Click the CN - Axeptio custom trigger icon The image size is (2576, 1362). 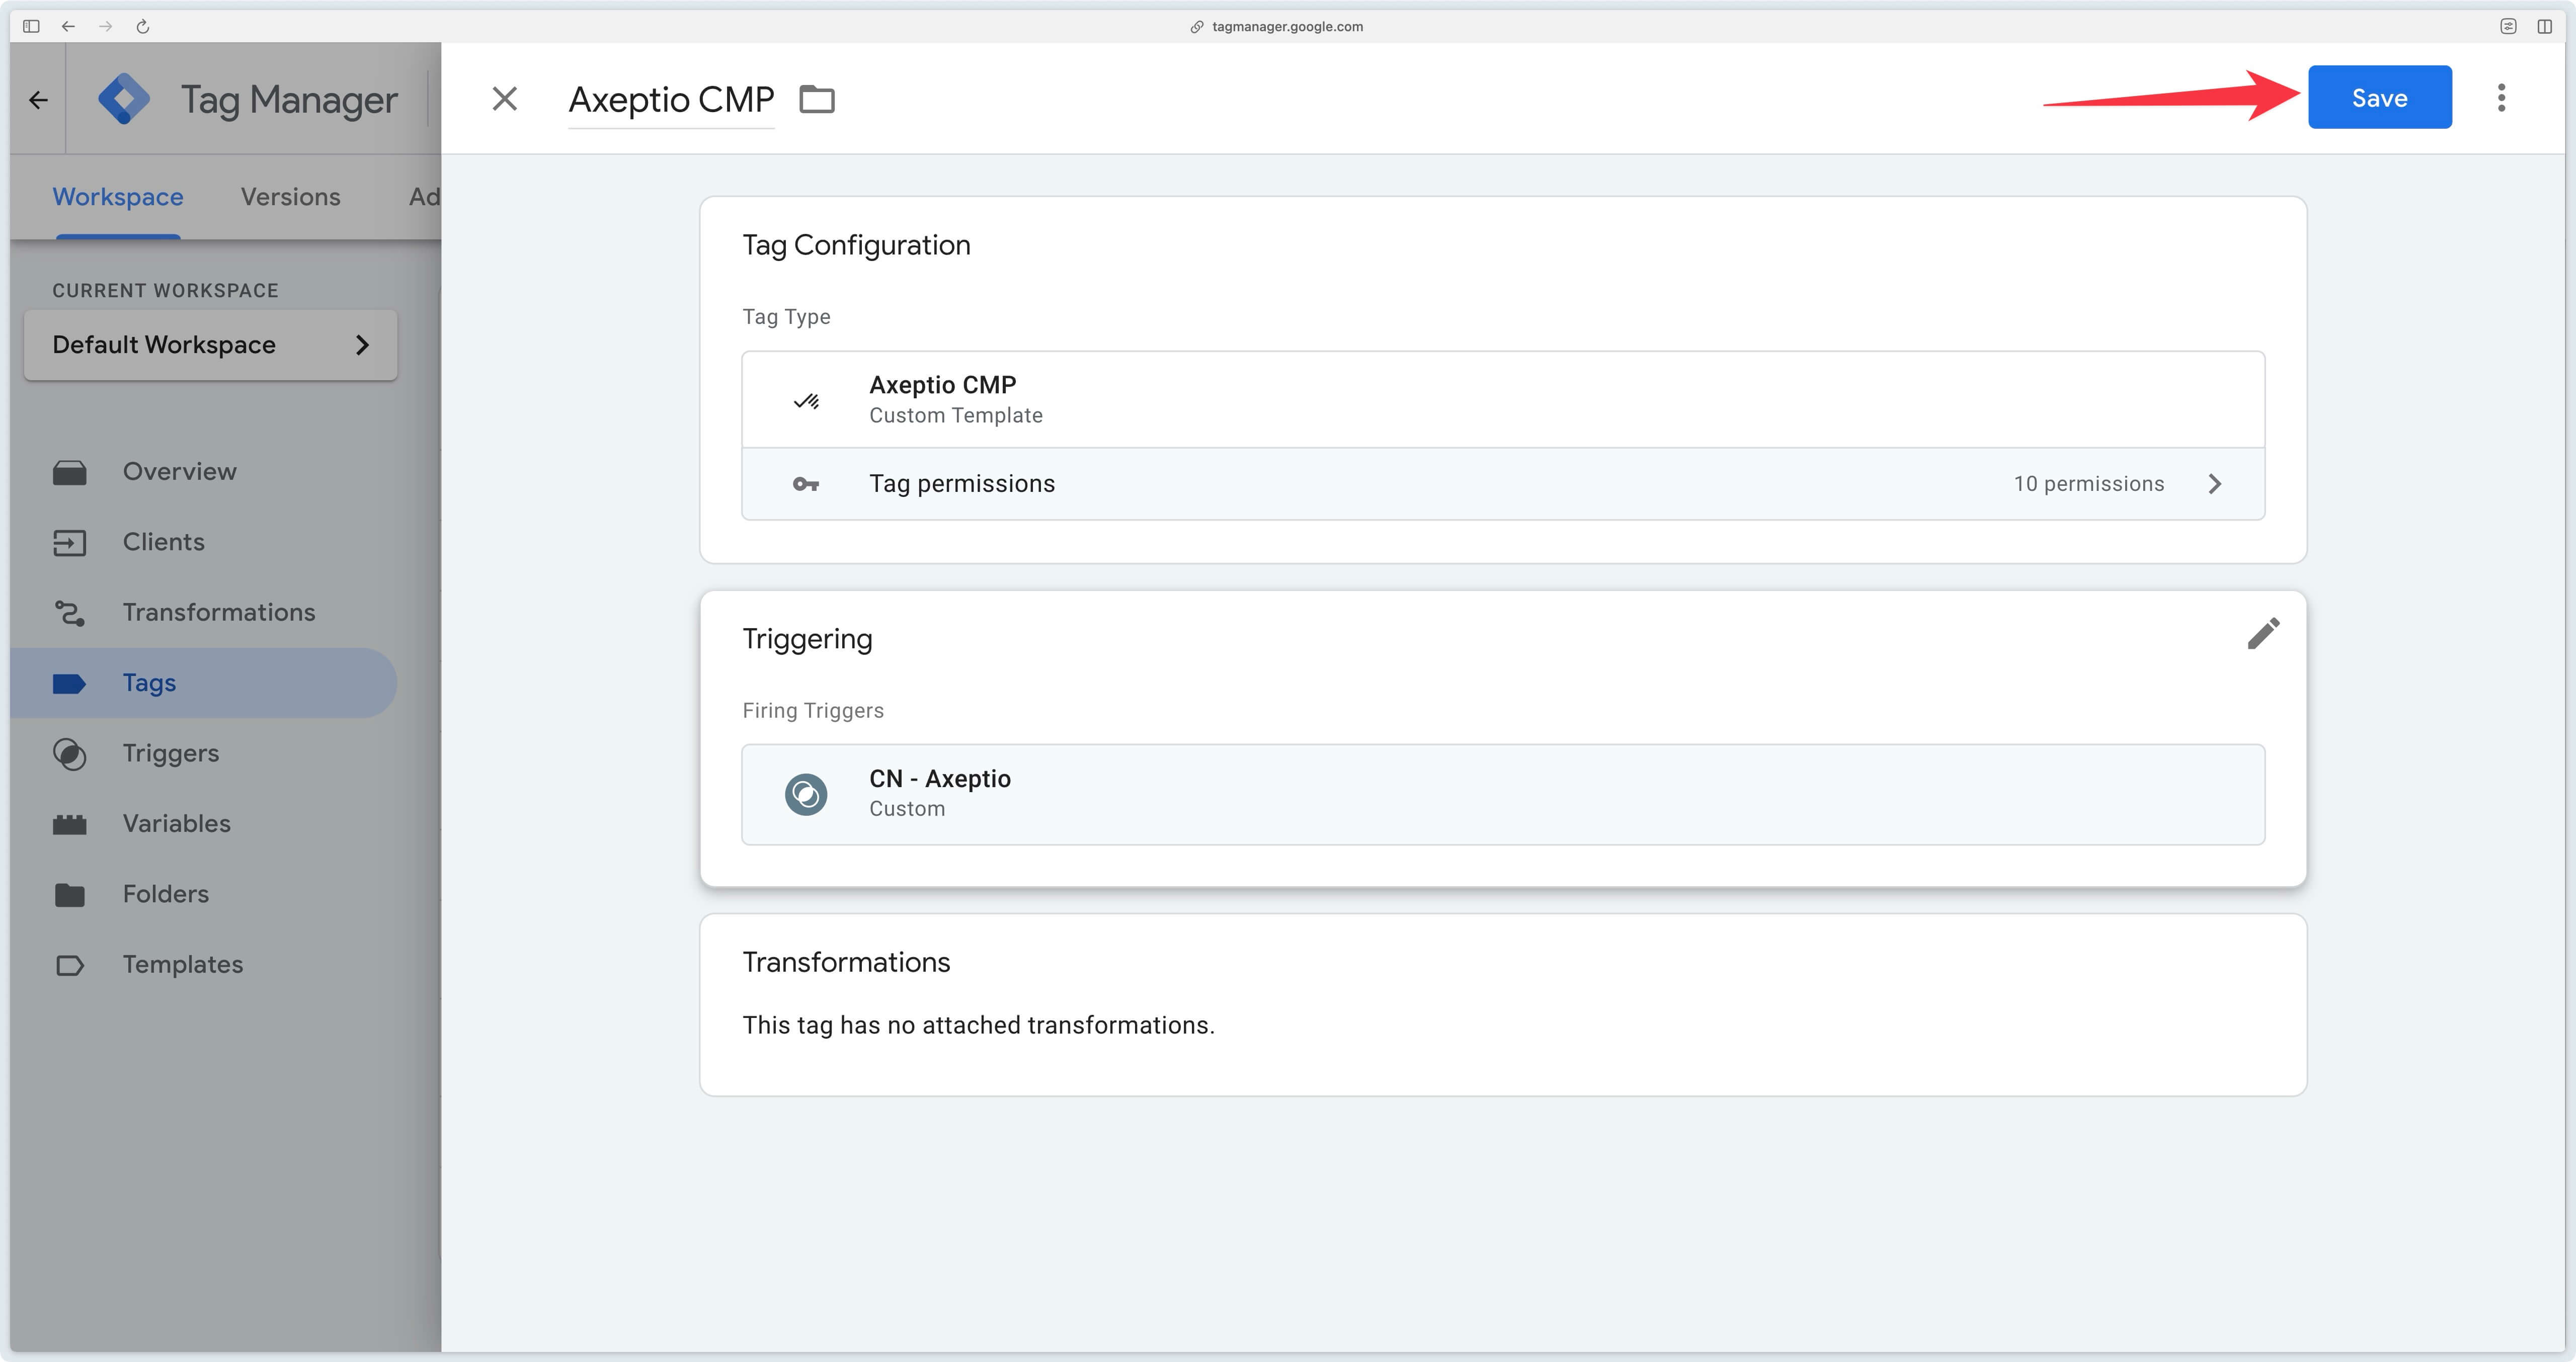point(806,795)
